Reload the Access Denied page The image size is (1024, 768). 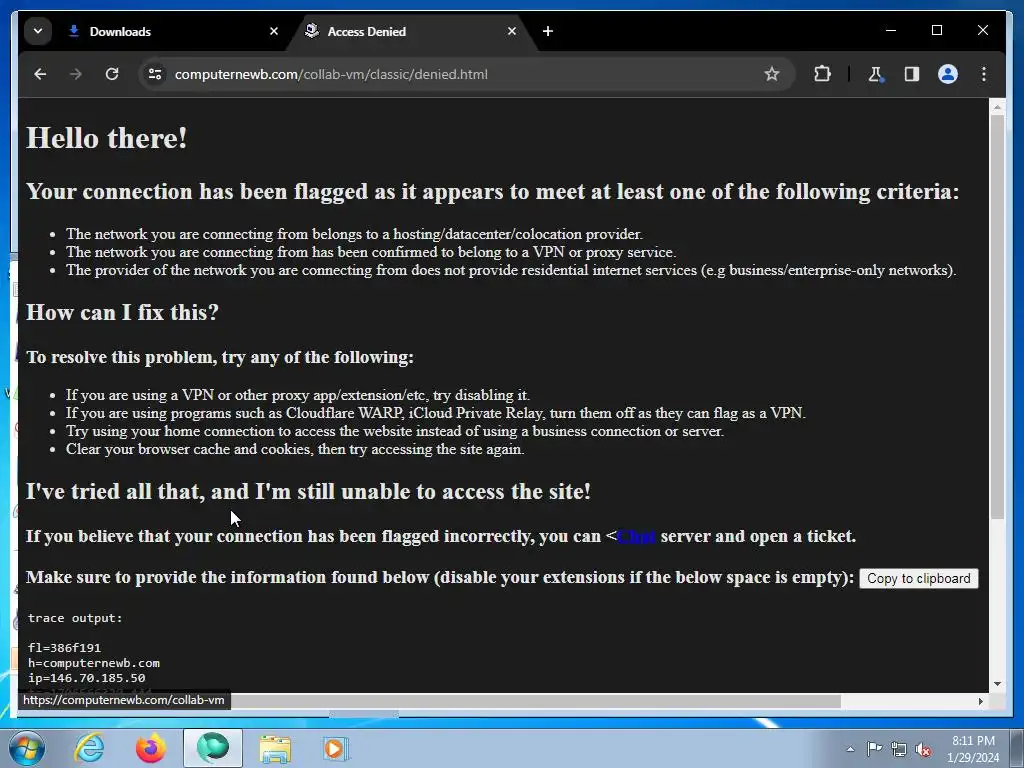tap(112, 74)
